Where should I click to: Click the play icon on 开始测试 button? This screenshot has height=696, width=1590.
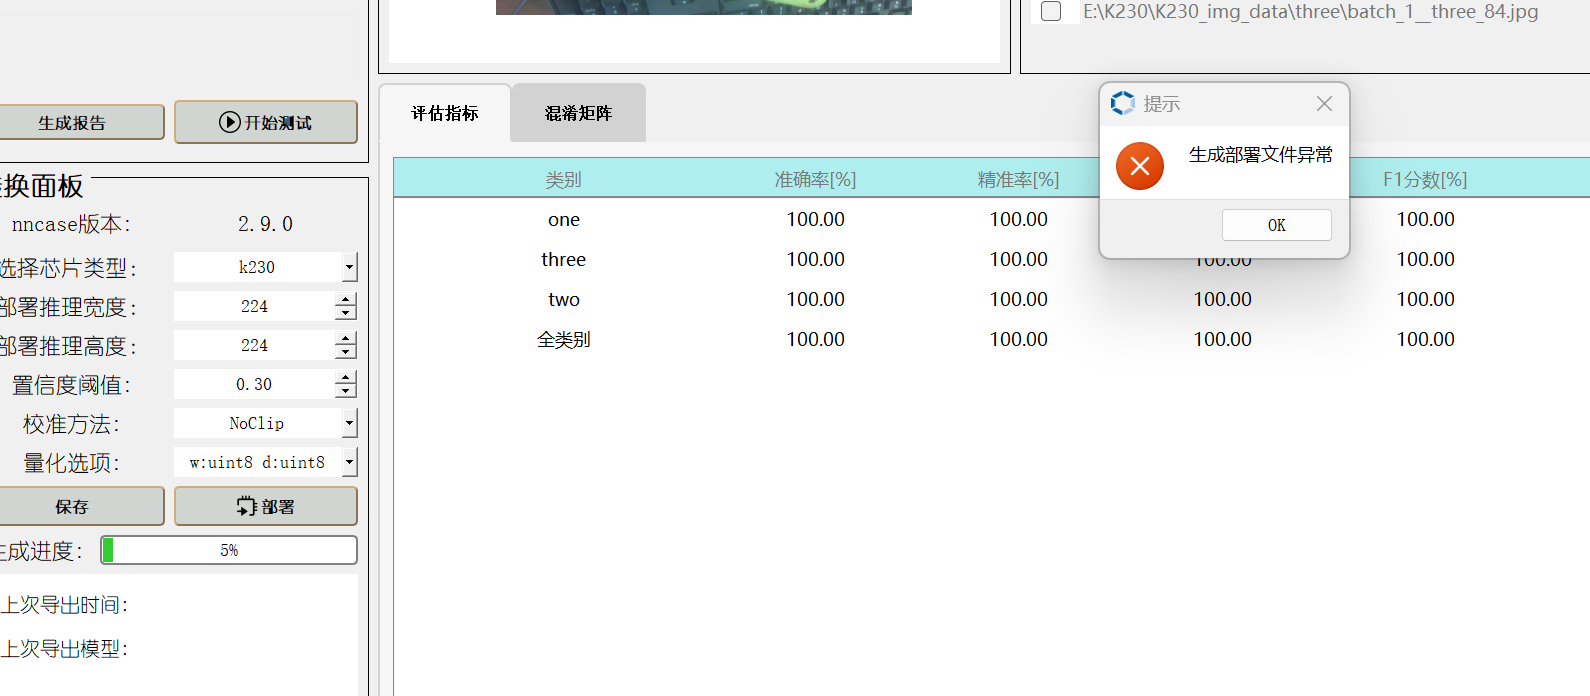pos(229,122)
